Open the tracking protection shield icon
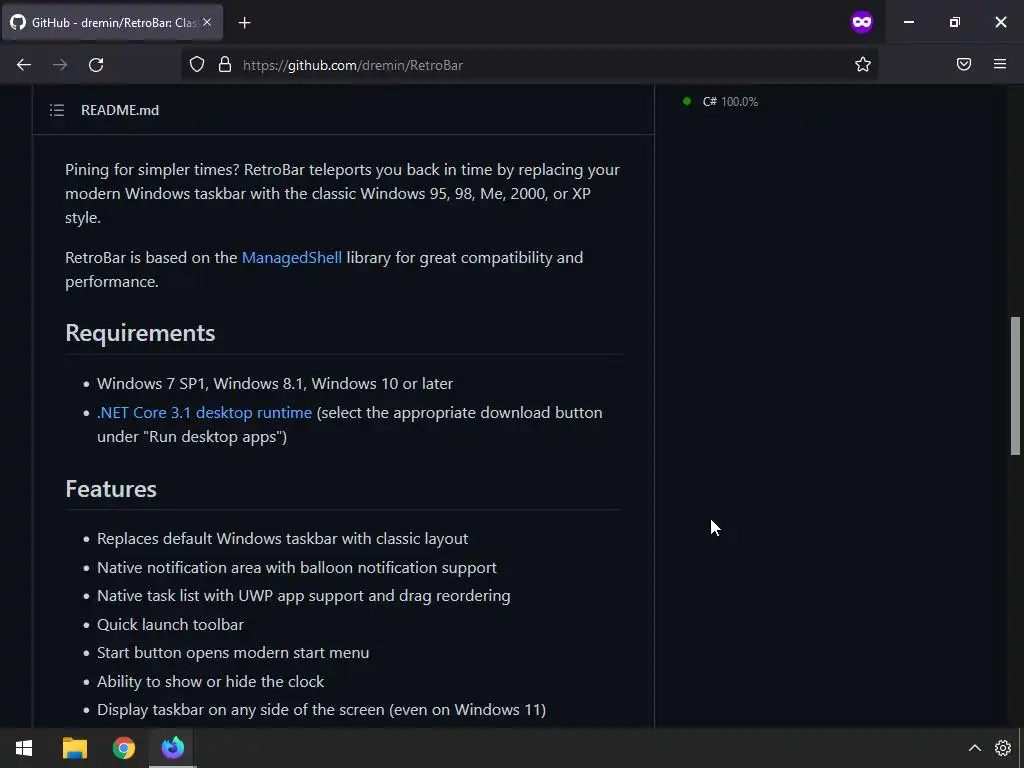 (197, 65)
